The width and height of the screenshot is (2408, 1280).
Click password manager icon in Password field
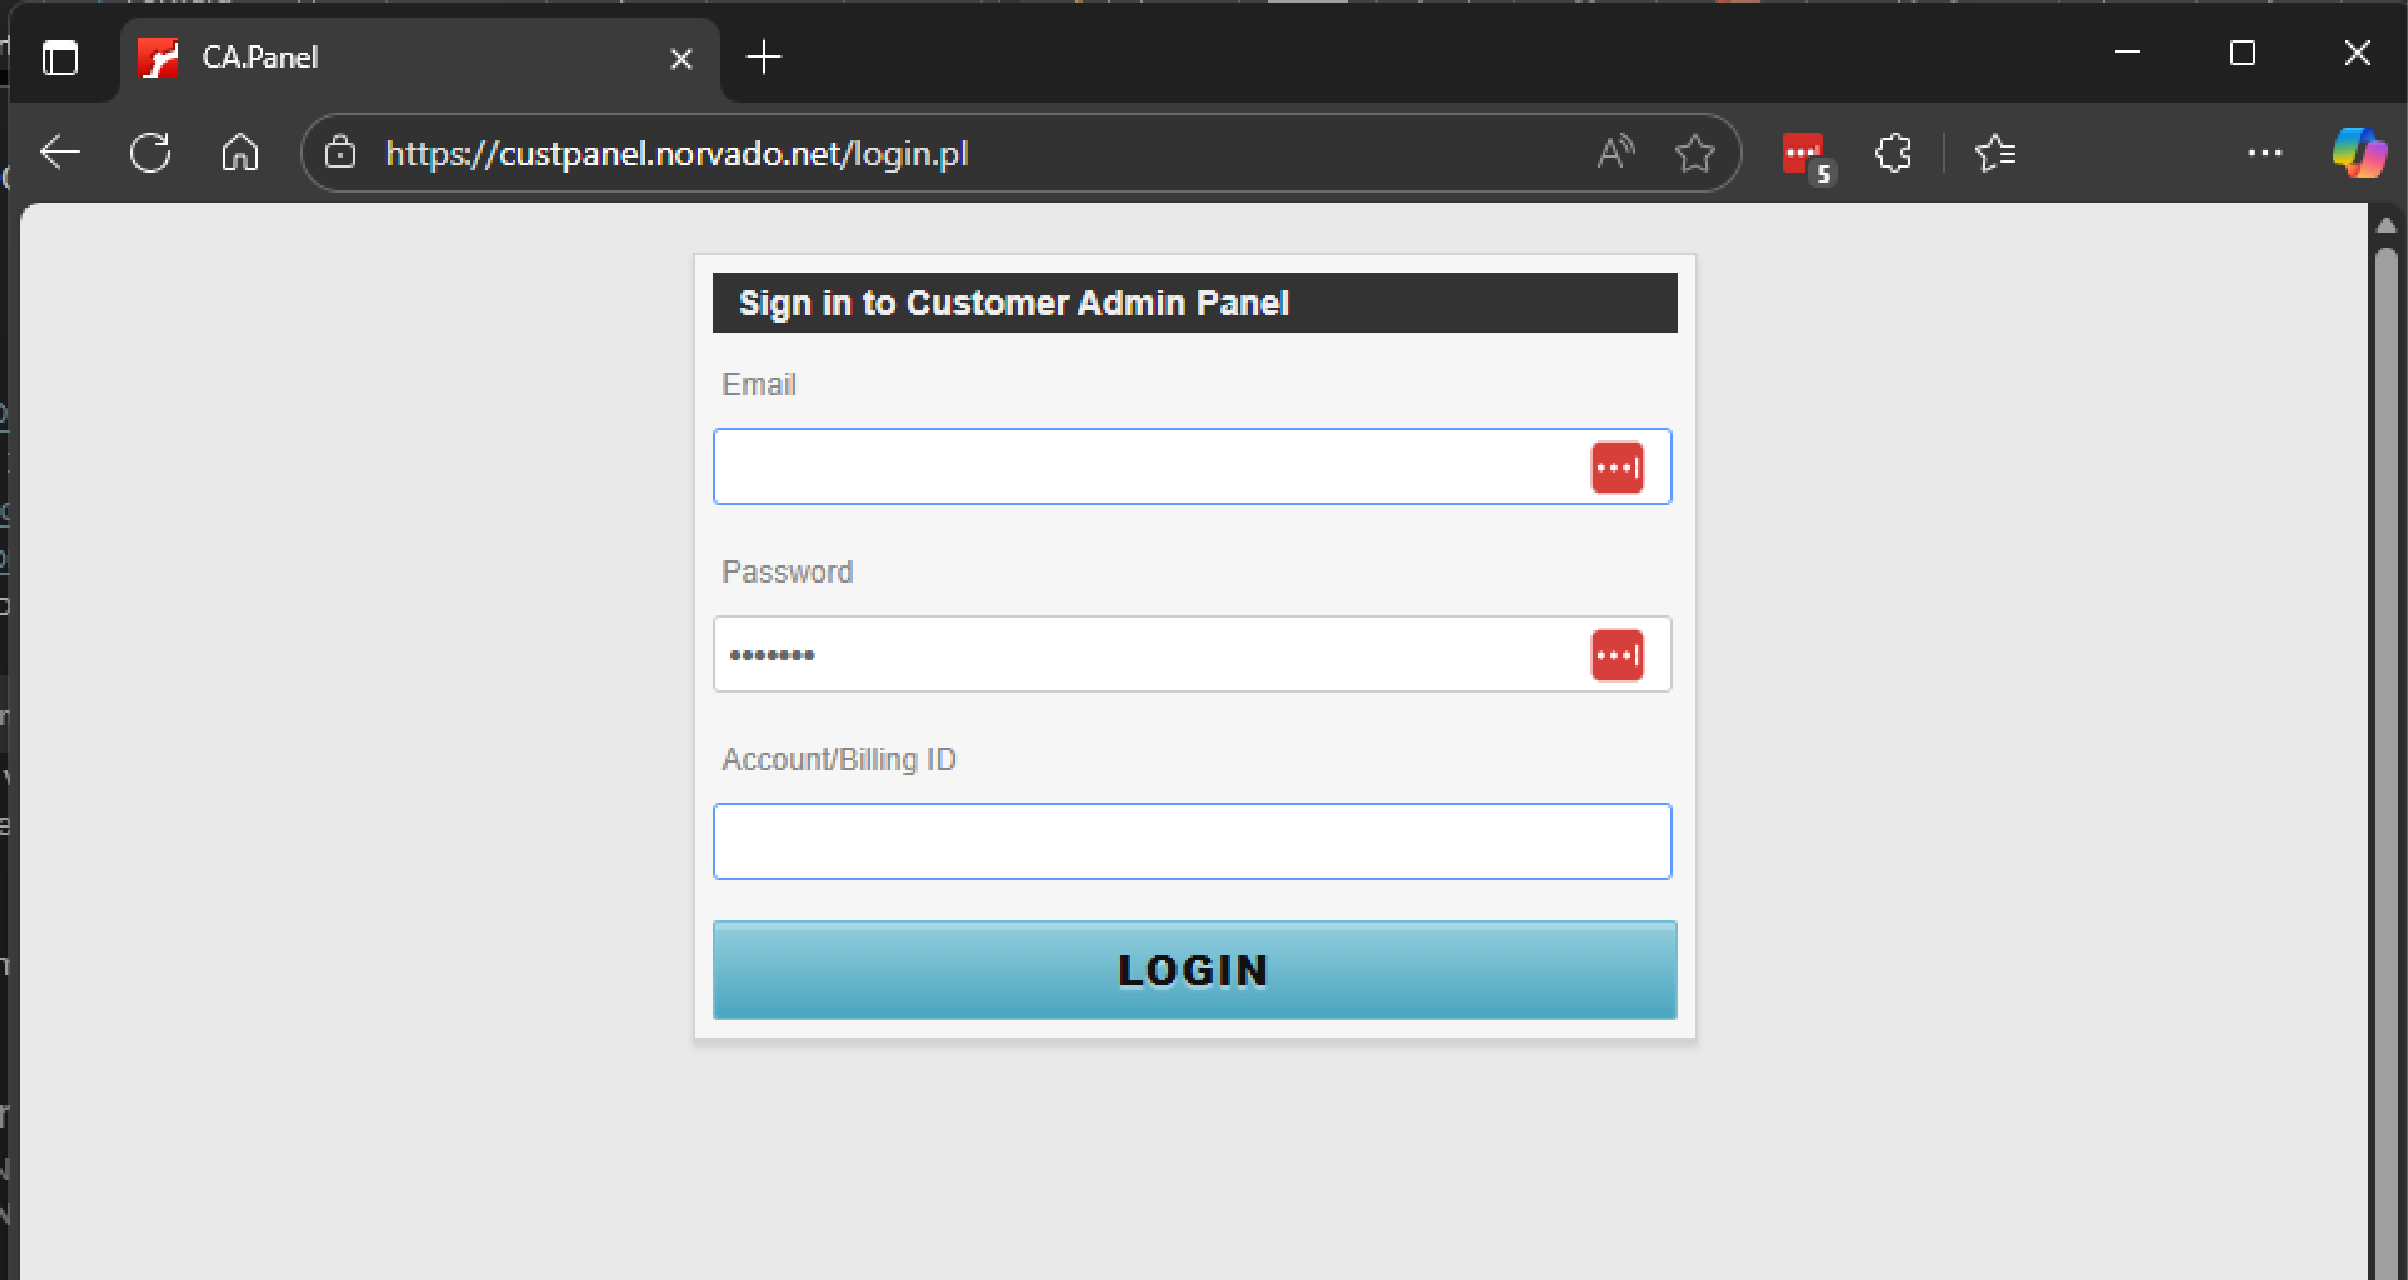[1617, 655]
